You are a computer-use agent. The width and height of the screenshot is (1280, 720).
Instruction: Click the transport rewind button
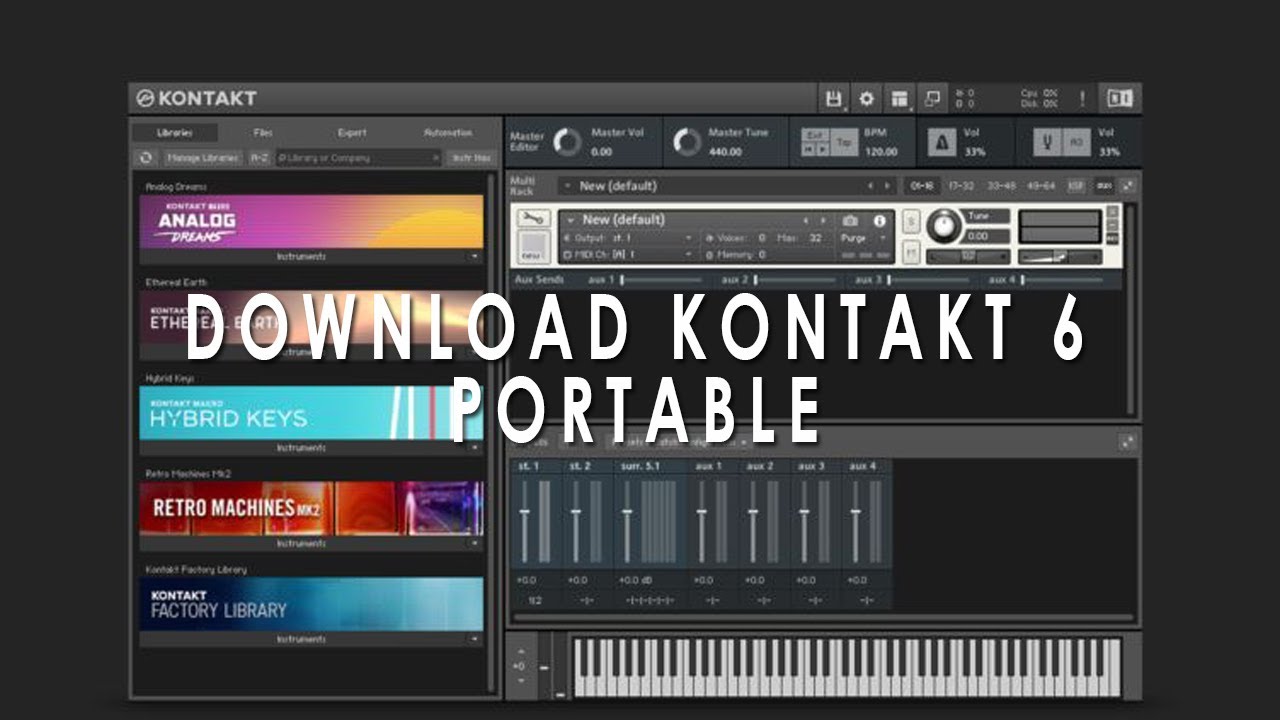809,149
